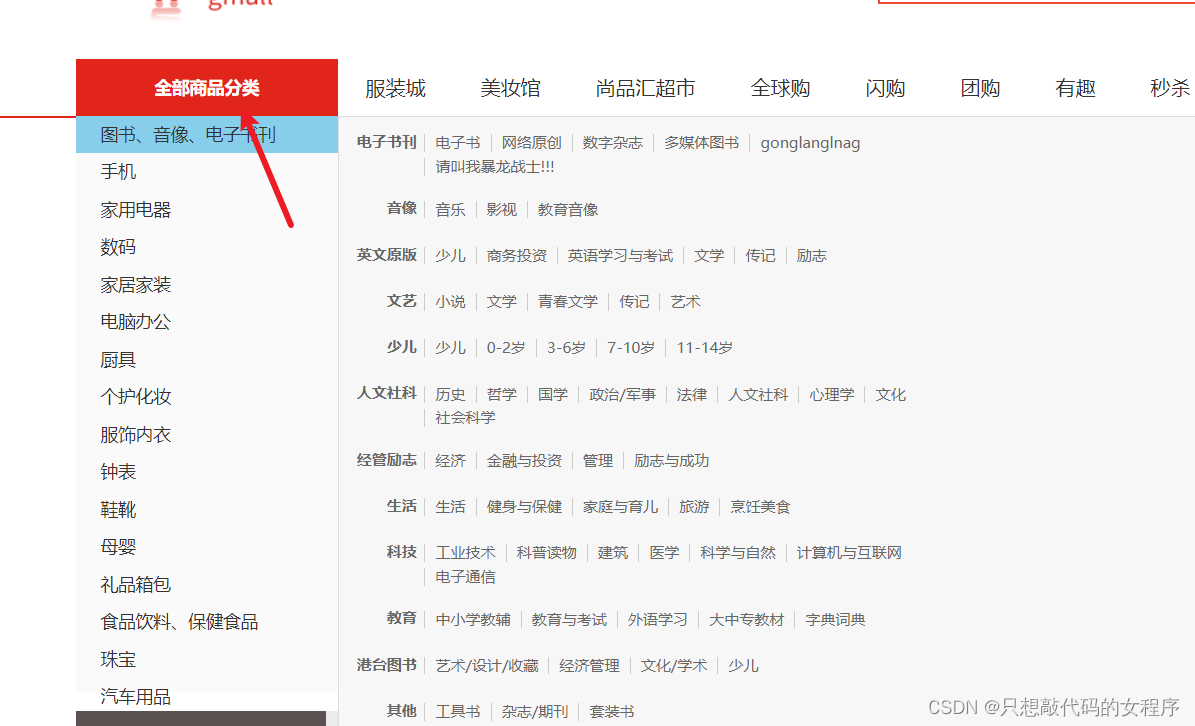
Task: Open the 电脑办公 category
Action: point(136,322)
